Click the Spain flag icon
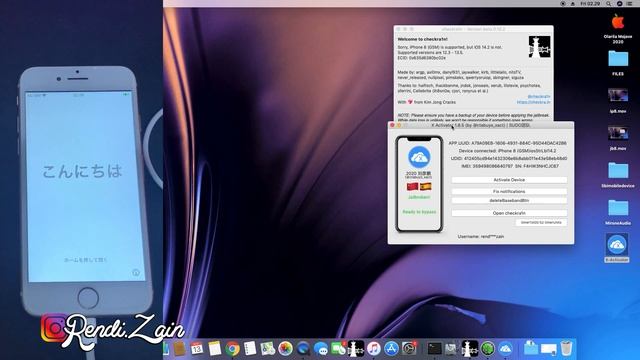This screenshot has width=640, height=360. (x=426, y=187)
